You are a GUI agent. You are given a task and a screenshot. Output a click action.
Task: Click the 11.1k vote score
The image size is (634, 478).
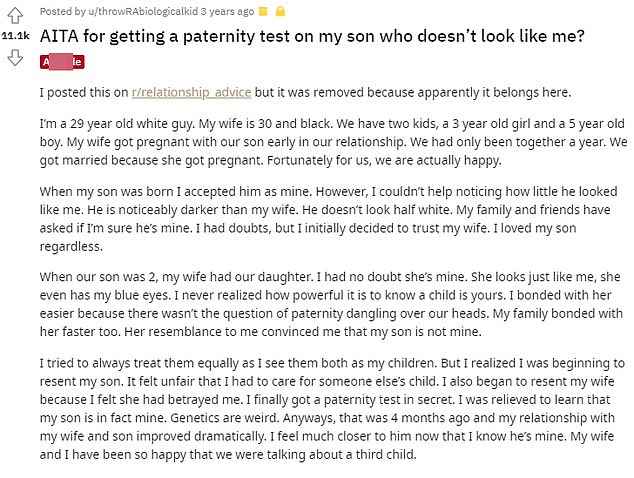[x=15, y=36]
